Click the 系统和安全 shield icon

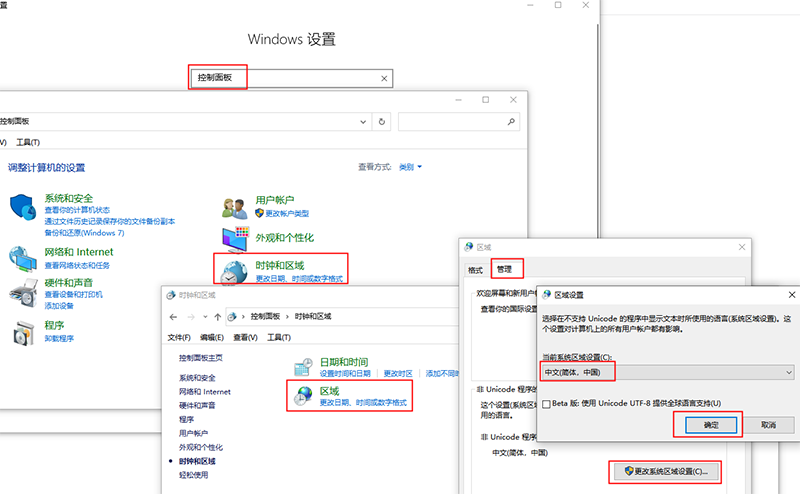coord(23,207)
